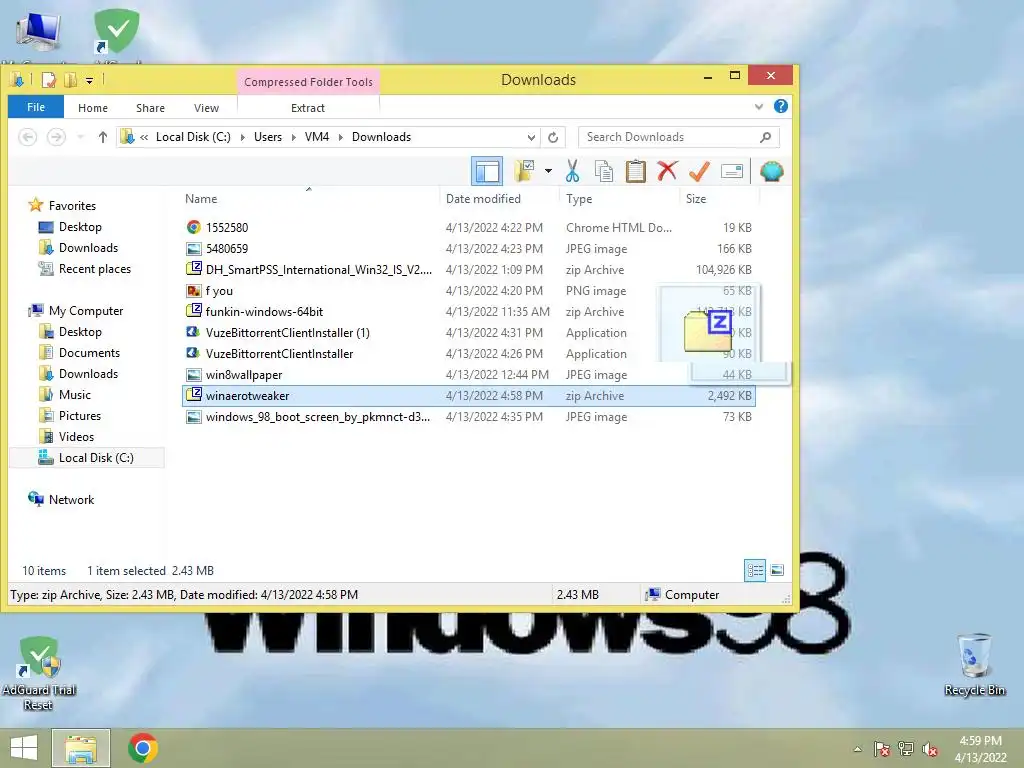1024x768 pixels.
Task: Click Users in the address path
Action: click(268, 136)
